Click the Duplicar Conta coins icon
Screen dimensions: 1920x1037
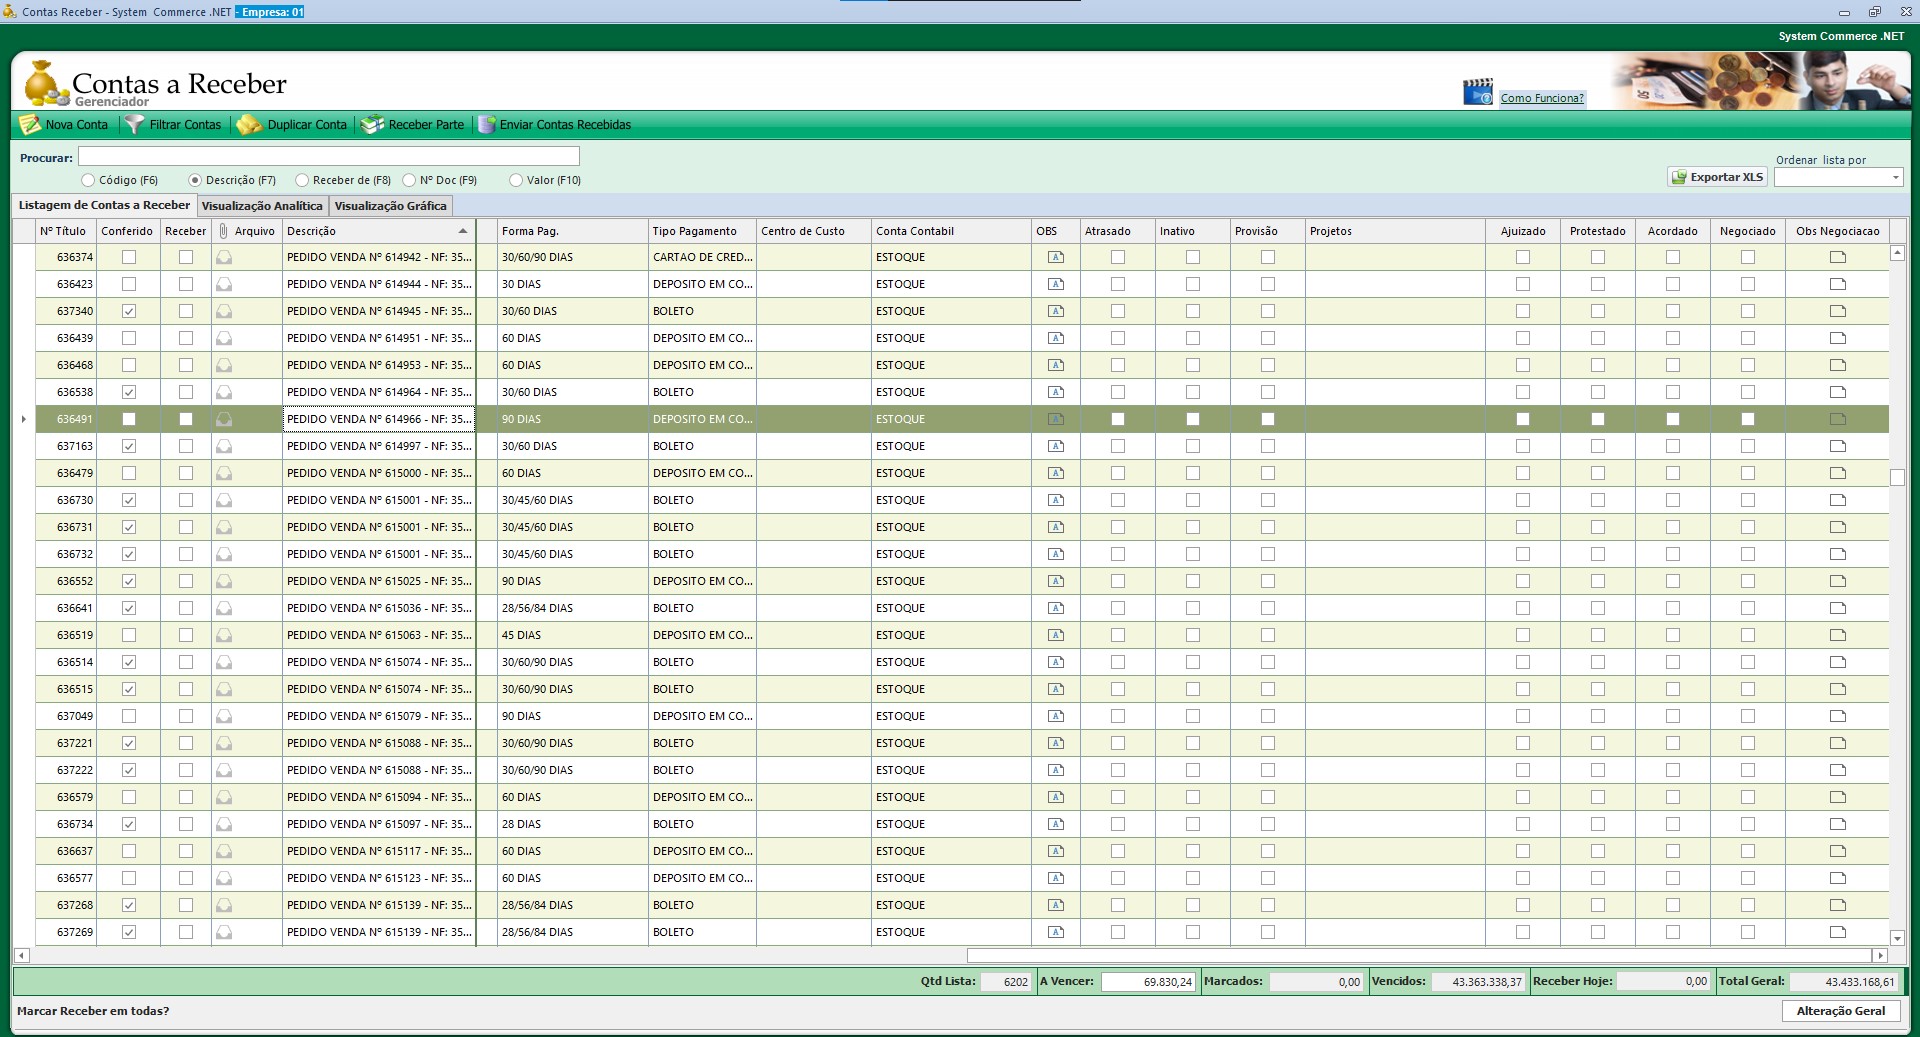point(249,125)
